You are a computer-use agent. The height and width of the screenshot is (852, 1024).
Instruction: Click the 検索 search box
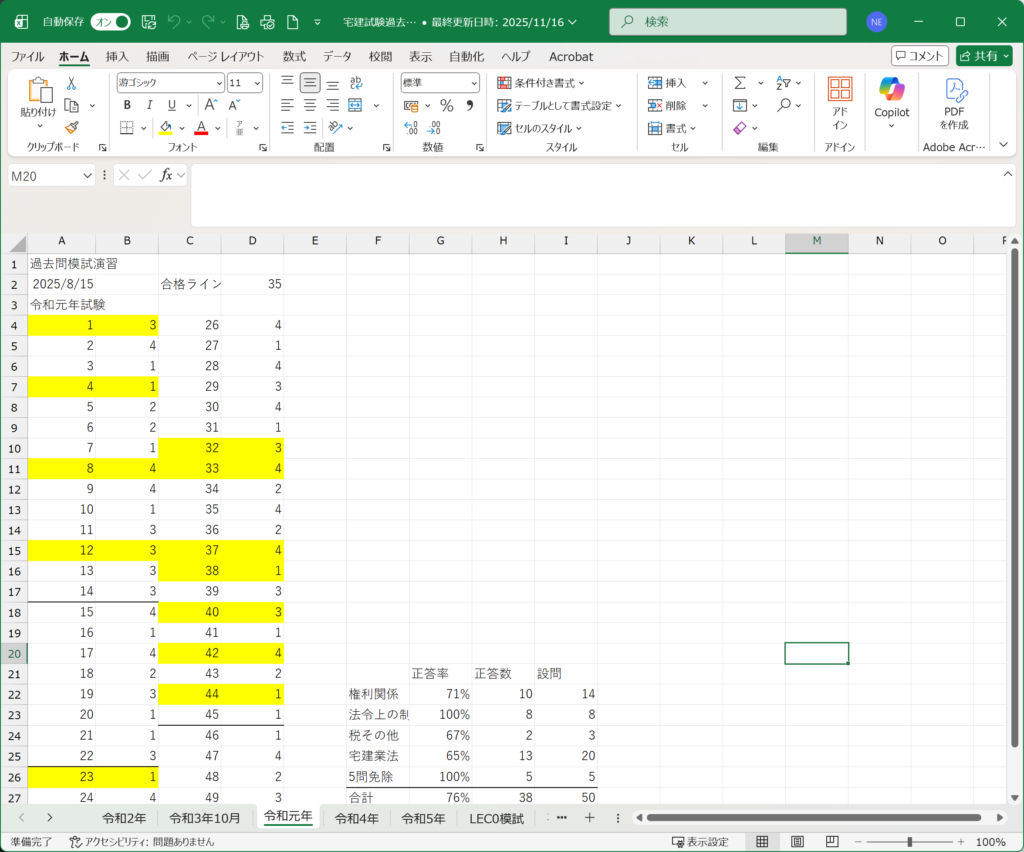[720, 21]
